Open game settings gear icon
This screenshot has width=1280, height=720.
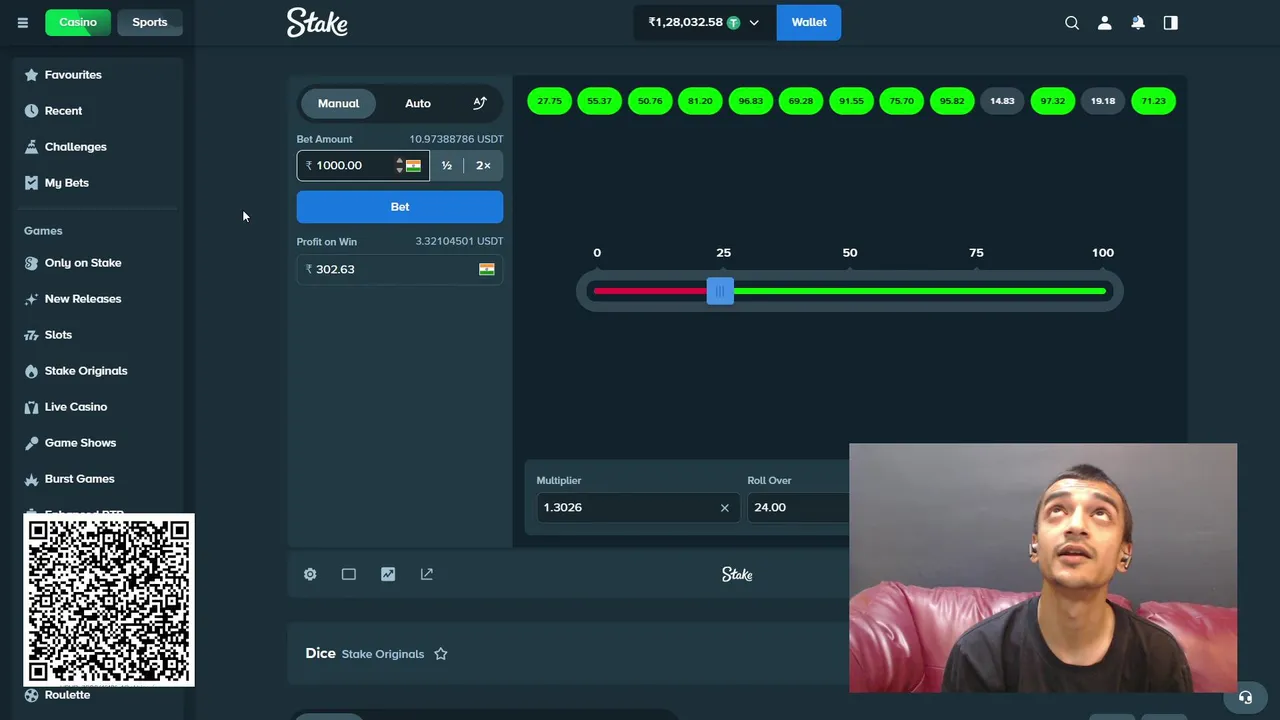coord(310,574)
